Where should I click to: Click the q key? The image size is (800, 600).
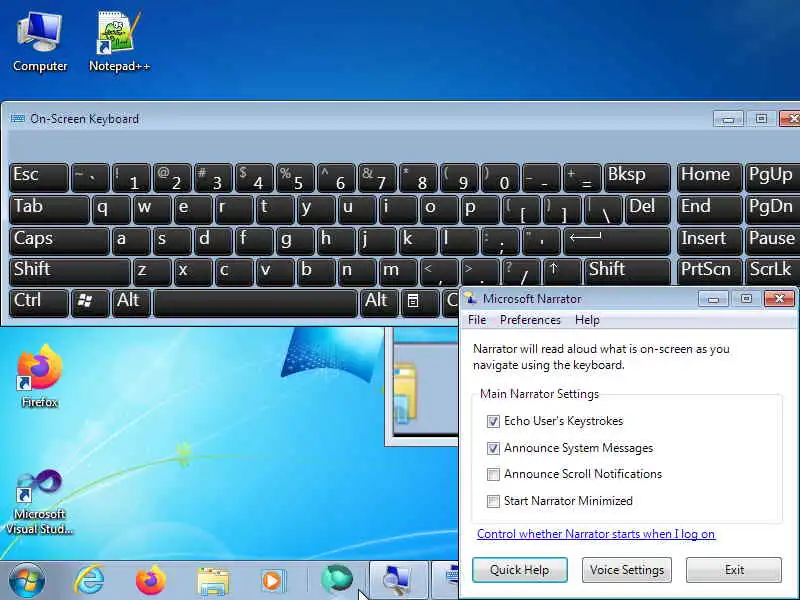(x=110, y=209)
